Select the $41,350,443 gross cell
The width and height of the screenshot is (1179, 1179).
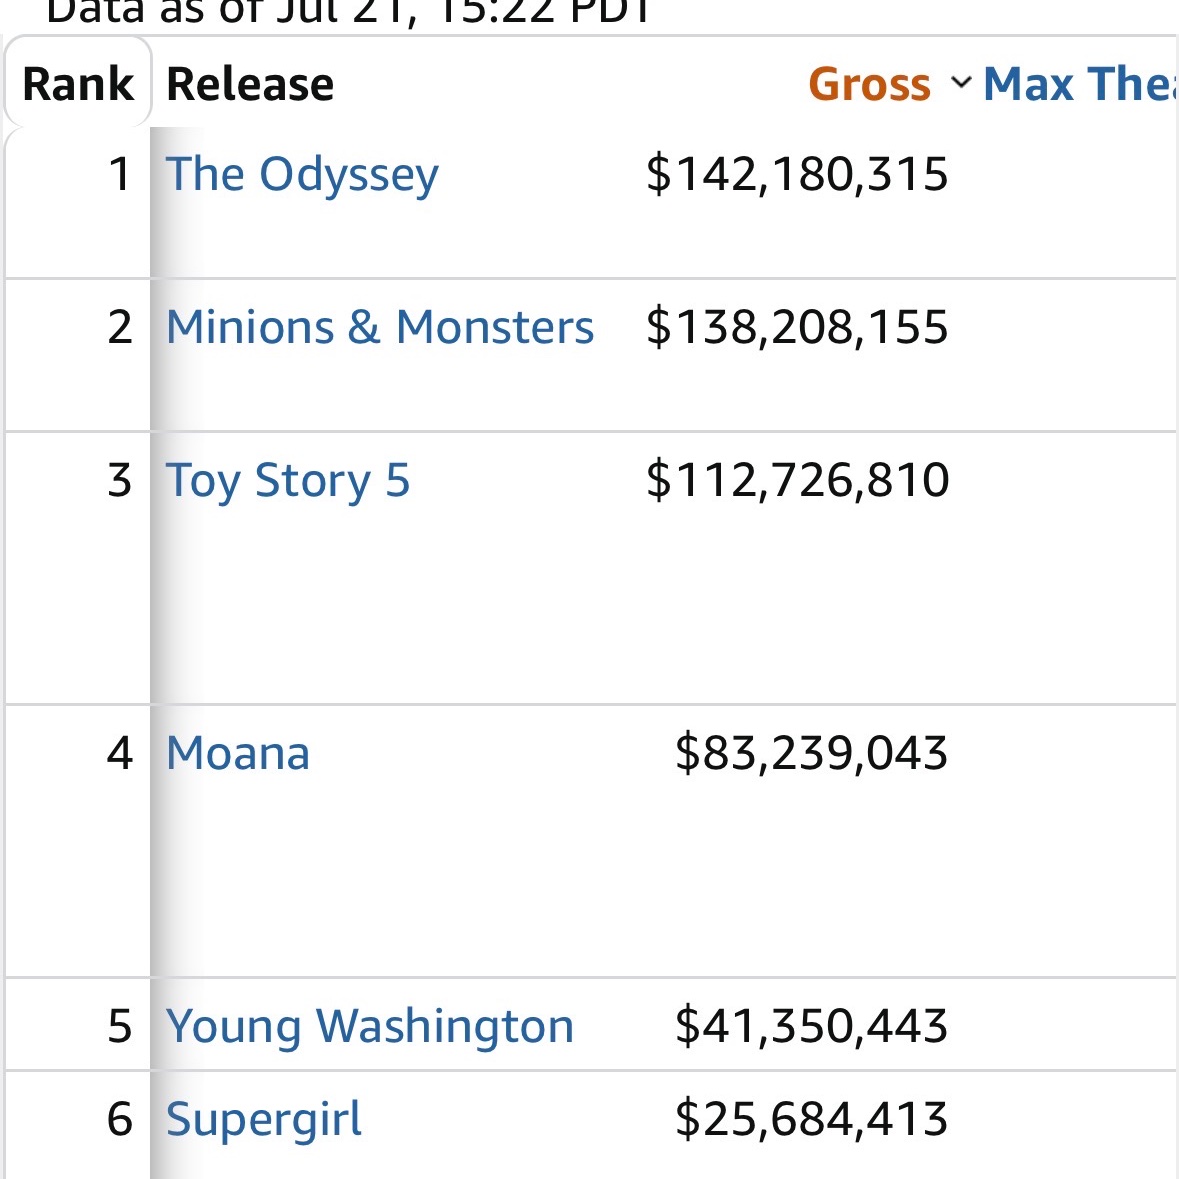coord(811,1026)
